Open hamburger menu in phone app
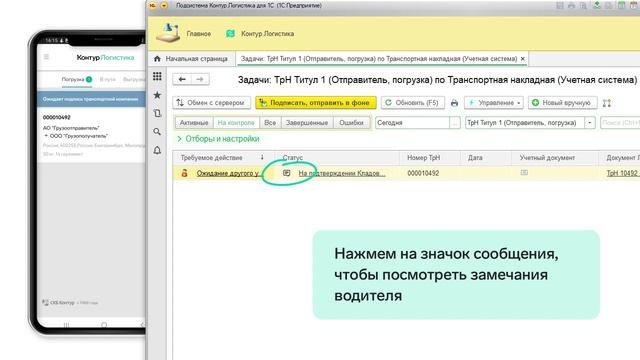 (x=47, y=57)
